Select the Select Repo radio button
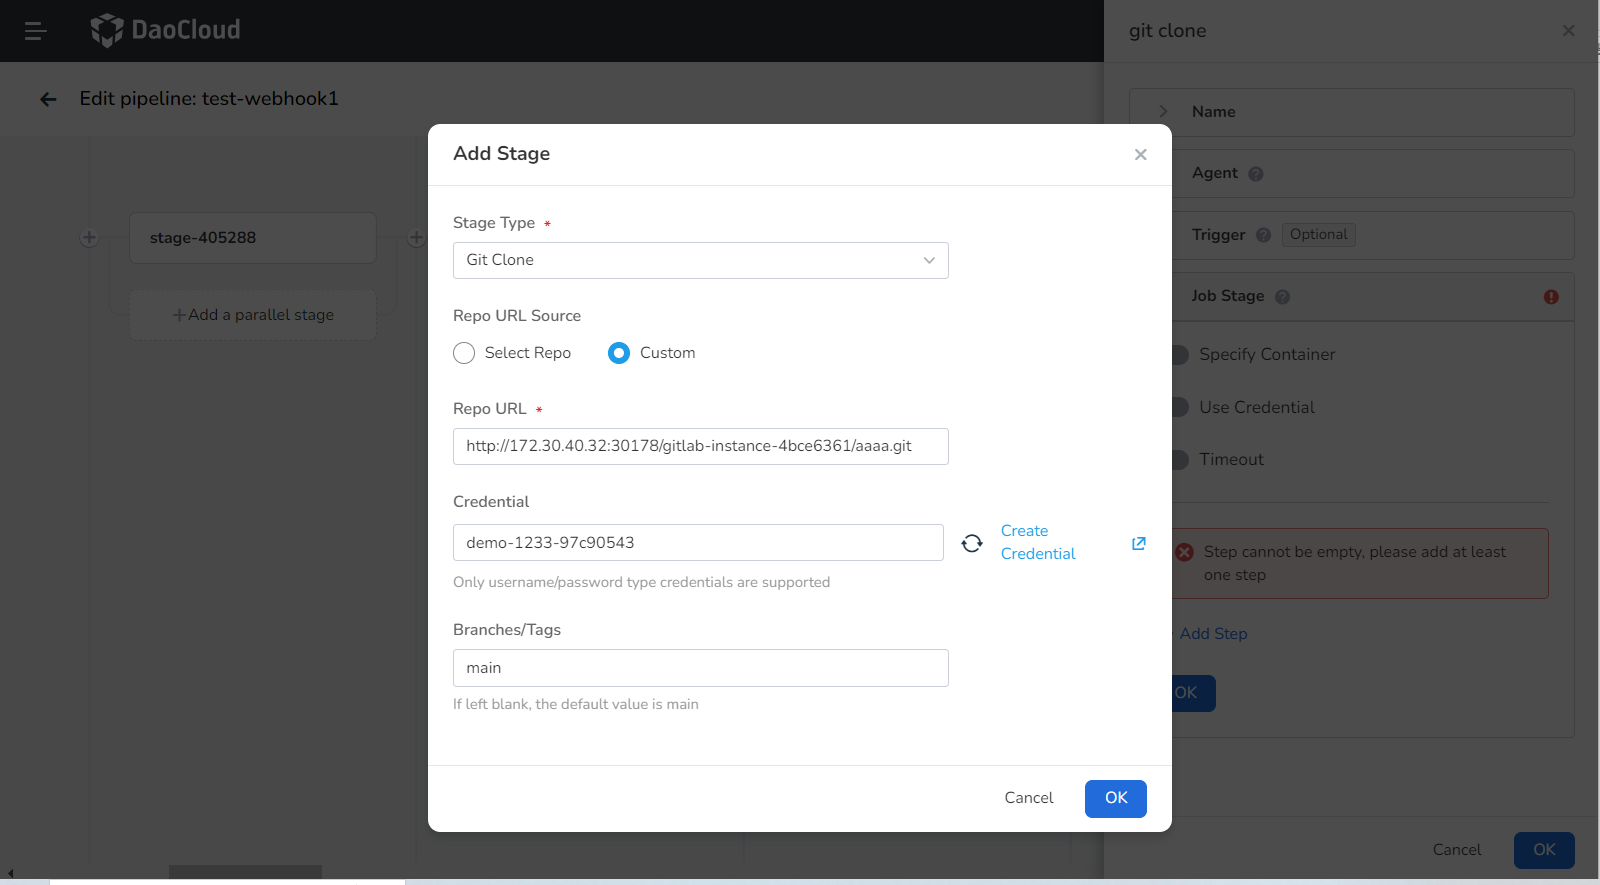 tap(464, 353)
